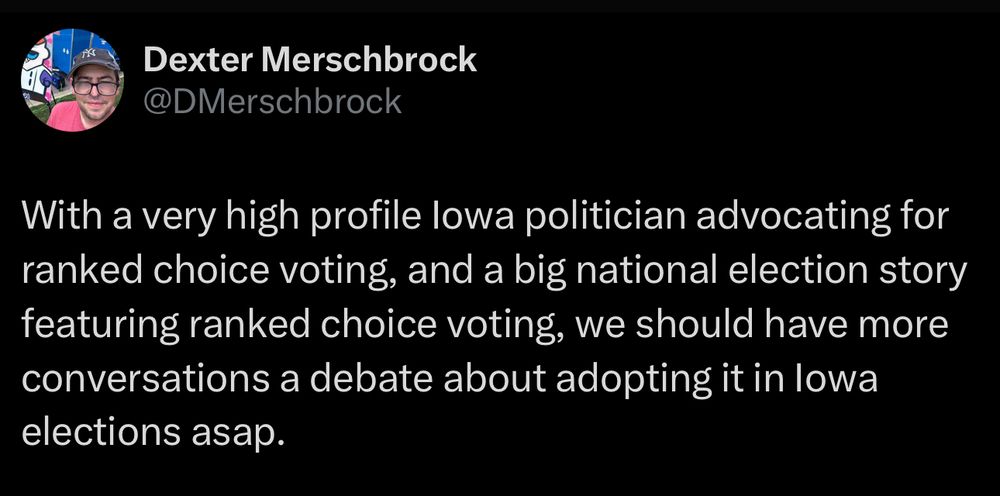The height and width of the screenshot is (496, 1000).
Task: Open Dexter Merschbrock's profile picture
Action: pyautogui.click(x=71, y=80)
